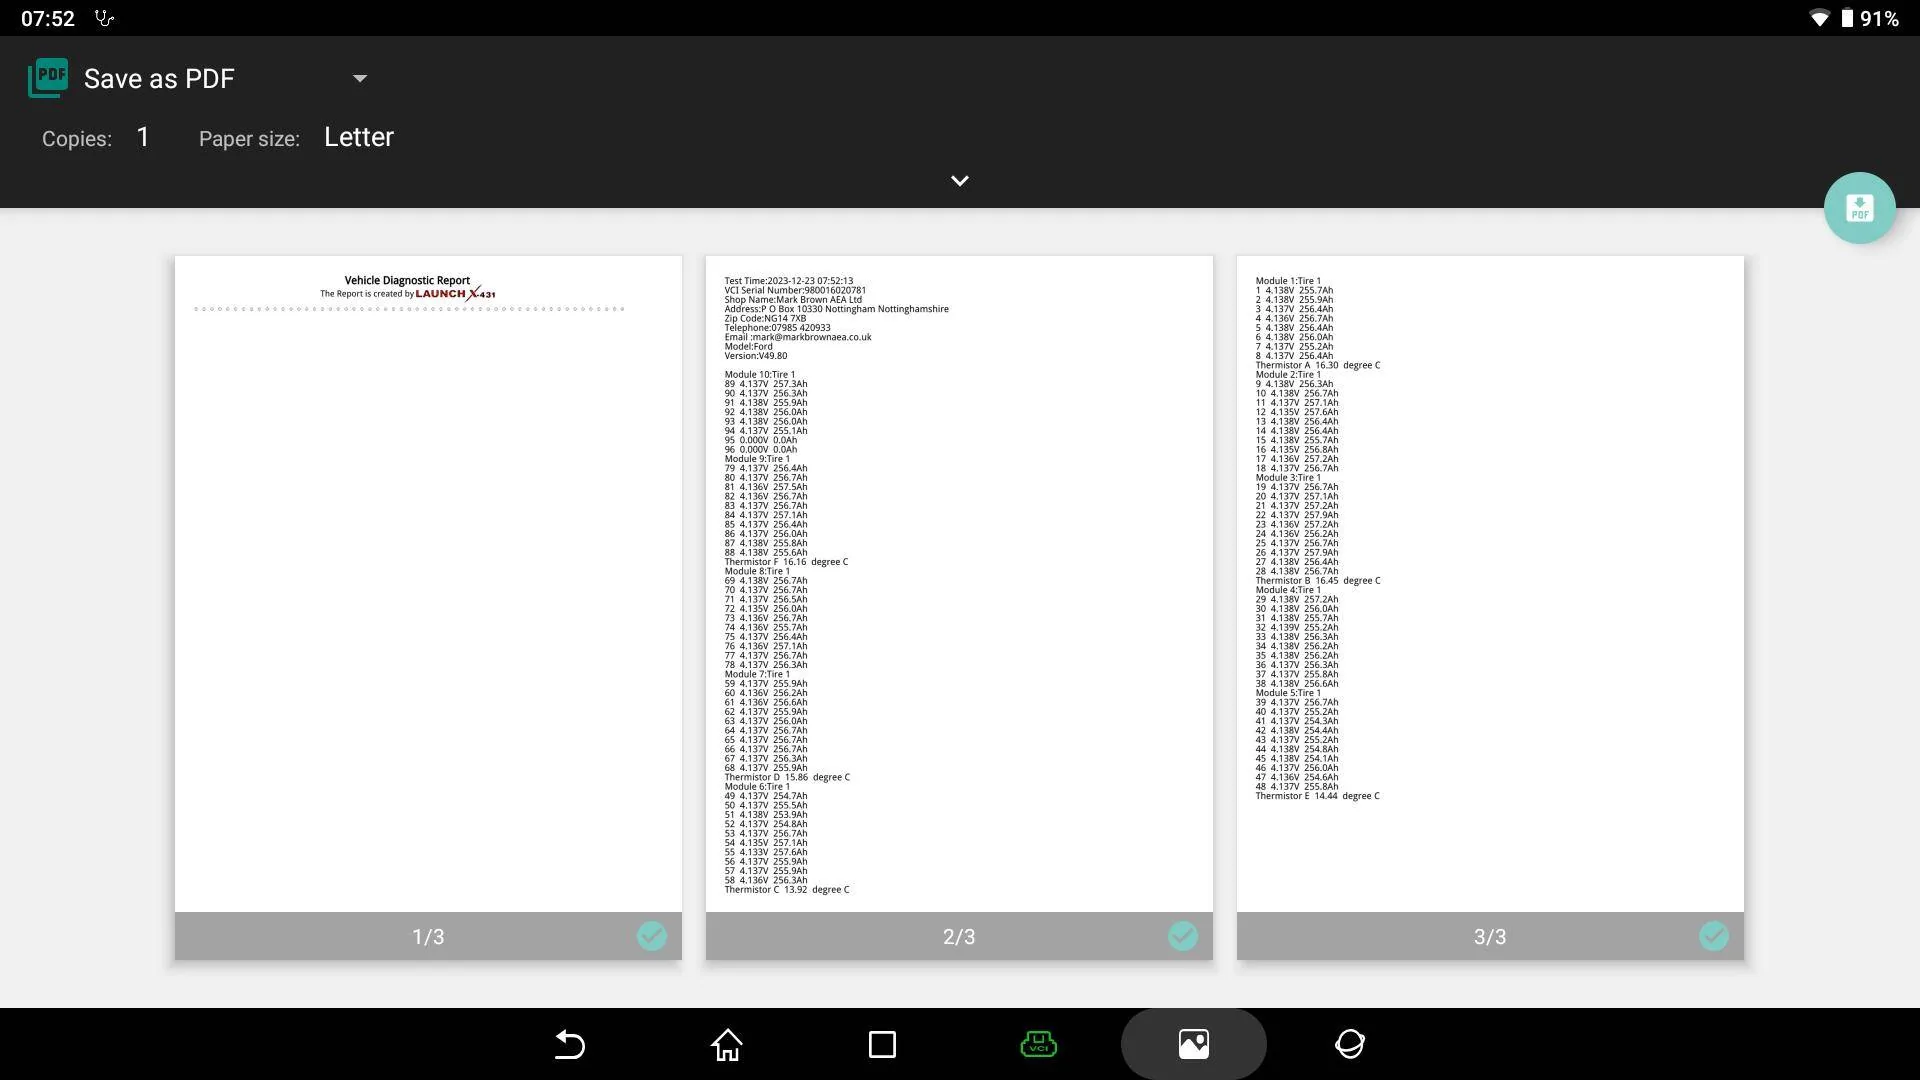Image resolution: width=1920 pixels, height=1080 pixels.
Task: Click the 1/3 page label
Action: coord(428,937)
